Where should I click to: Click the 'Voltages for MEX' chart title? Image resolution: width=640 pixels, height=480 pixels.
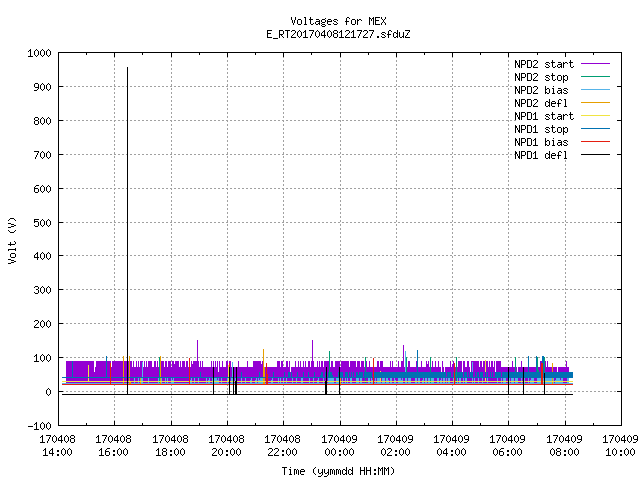(338, 21)
